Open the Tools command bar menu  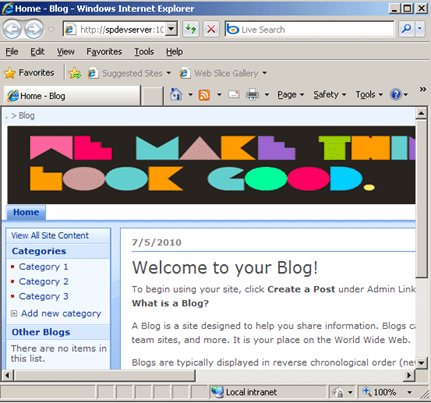pos(369,95)
